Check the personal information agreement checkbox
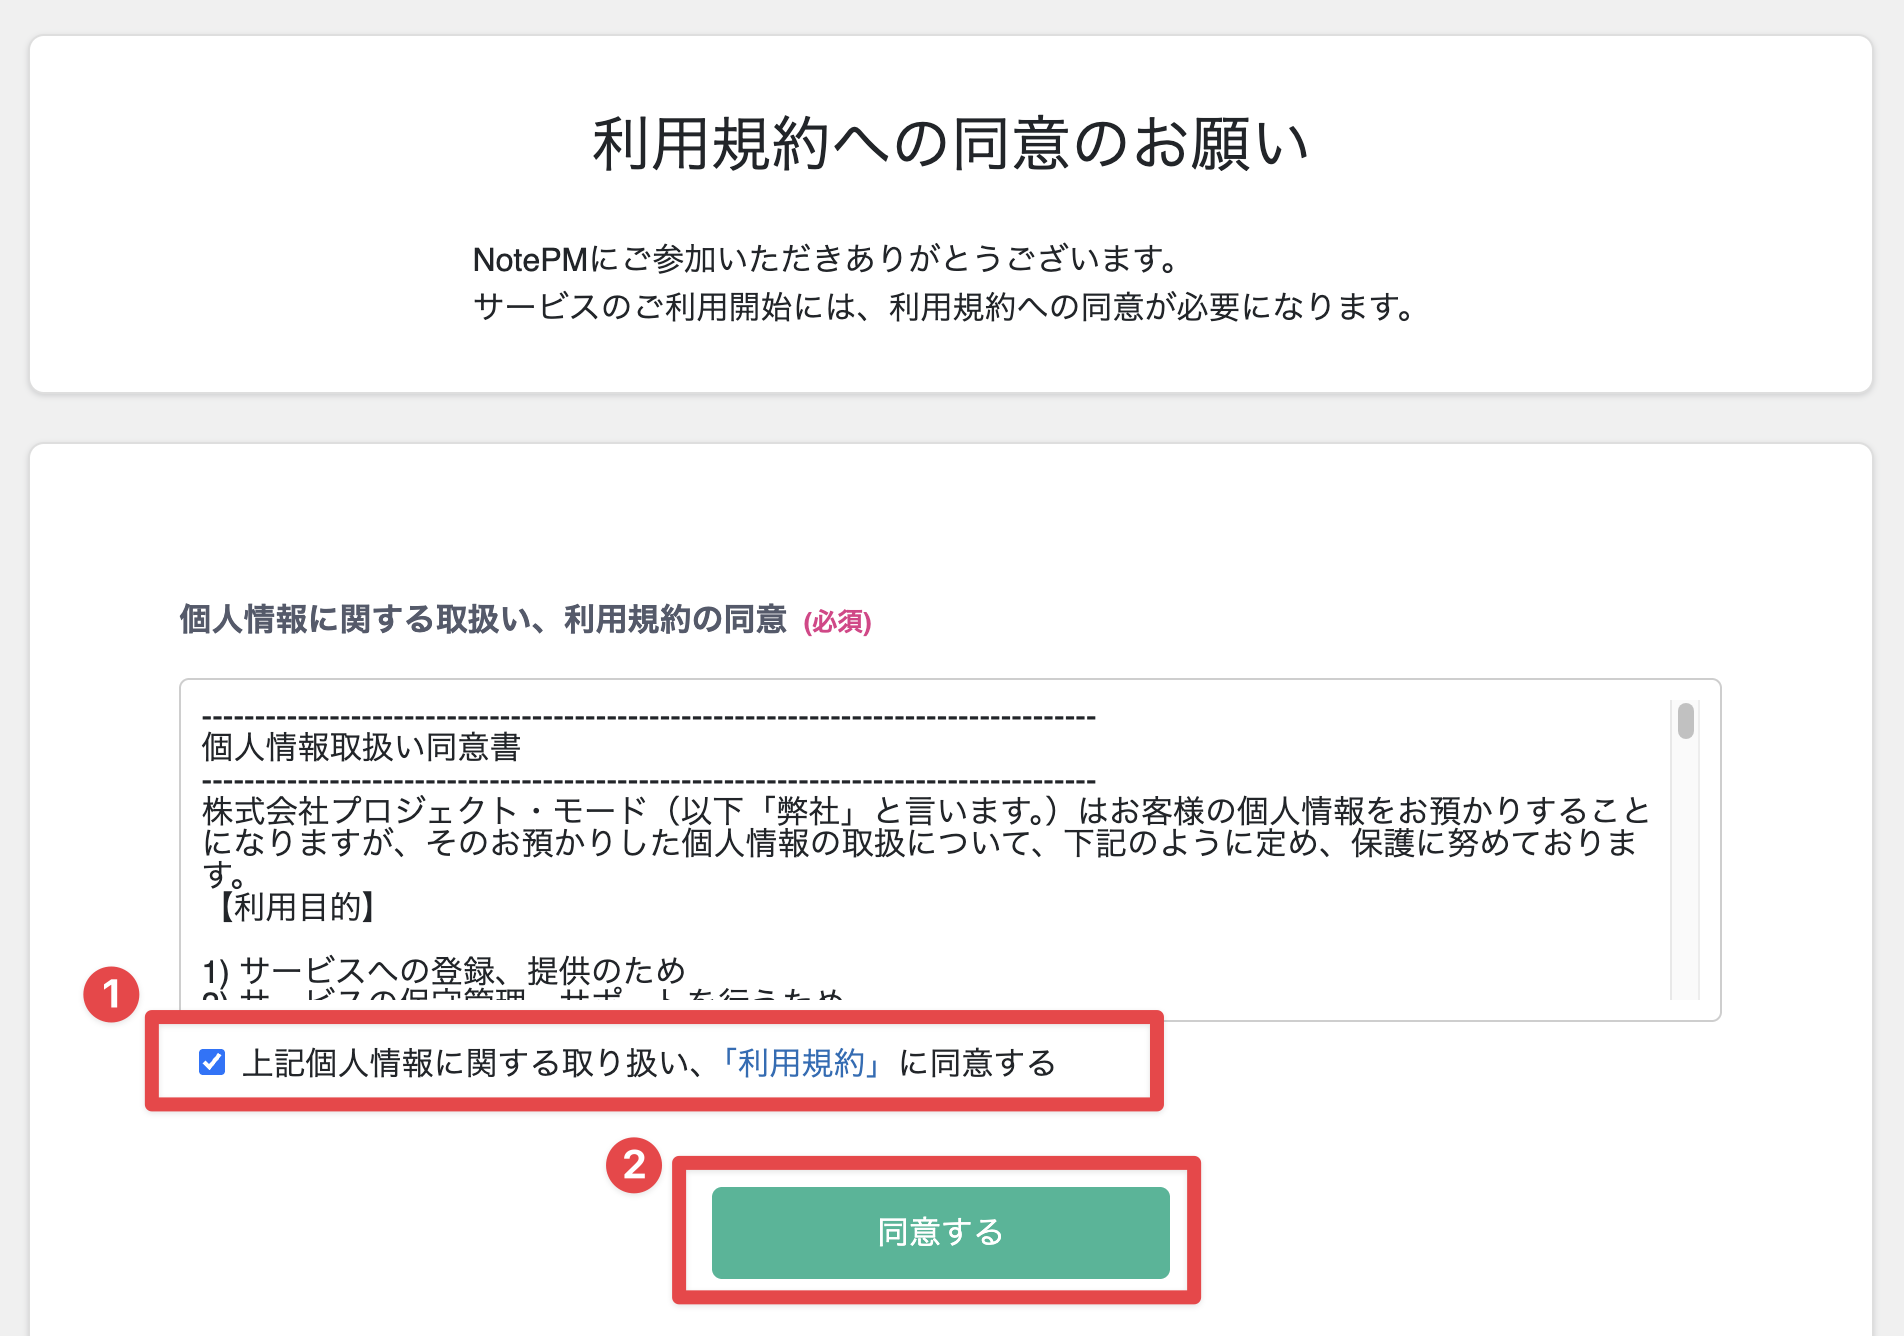Image resolution: width=1904 pixels, height=1336 pixels. (212, 1062)
